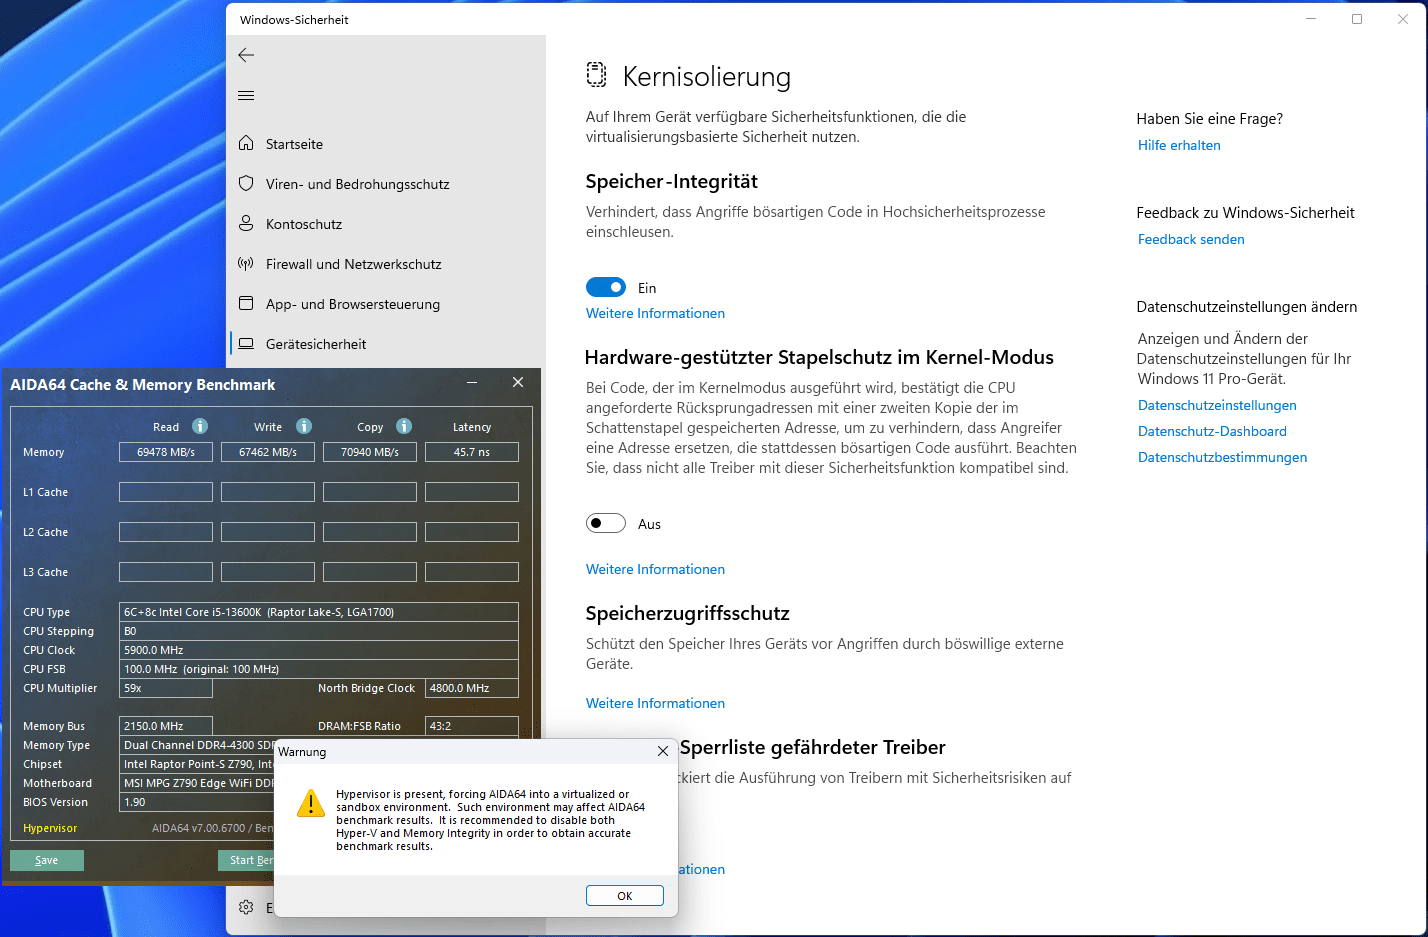Click Hilfe erhalten link
Image resolution: width=1428 pixels, height=937 pixels.
click(1179, 145)
